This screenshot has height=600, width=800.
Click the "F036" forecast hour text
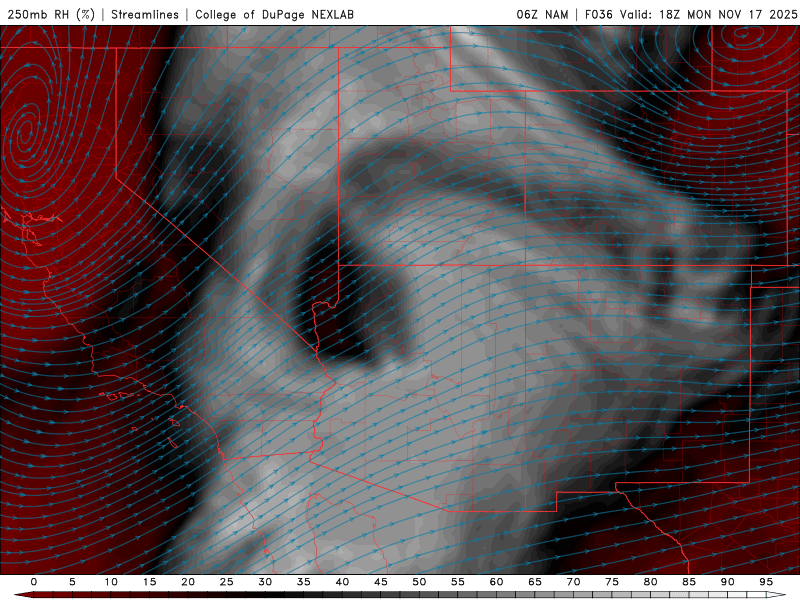click(598, 14)
